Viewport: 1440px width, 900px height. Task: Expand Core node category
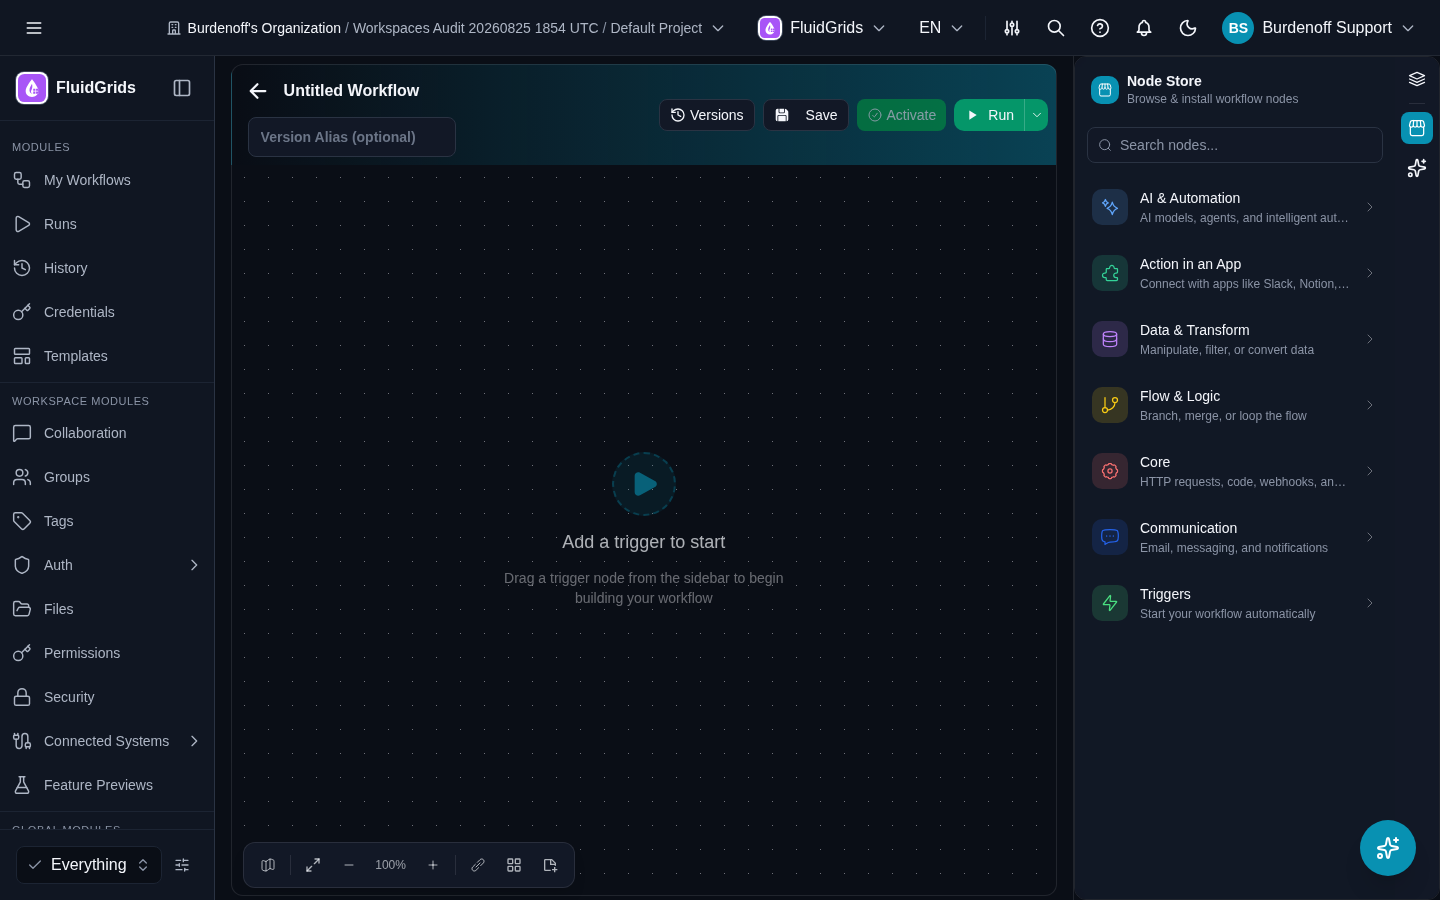click(1235, 471)
